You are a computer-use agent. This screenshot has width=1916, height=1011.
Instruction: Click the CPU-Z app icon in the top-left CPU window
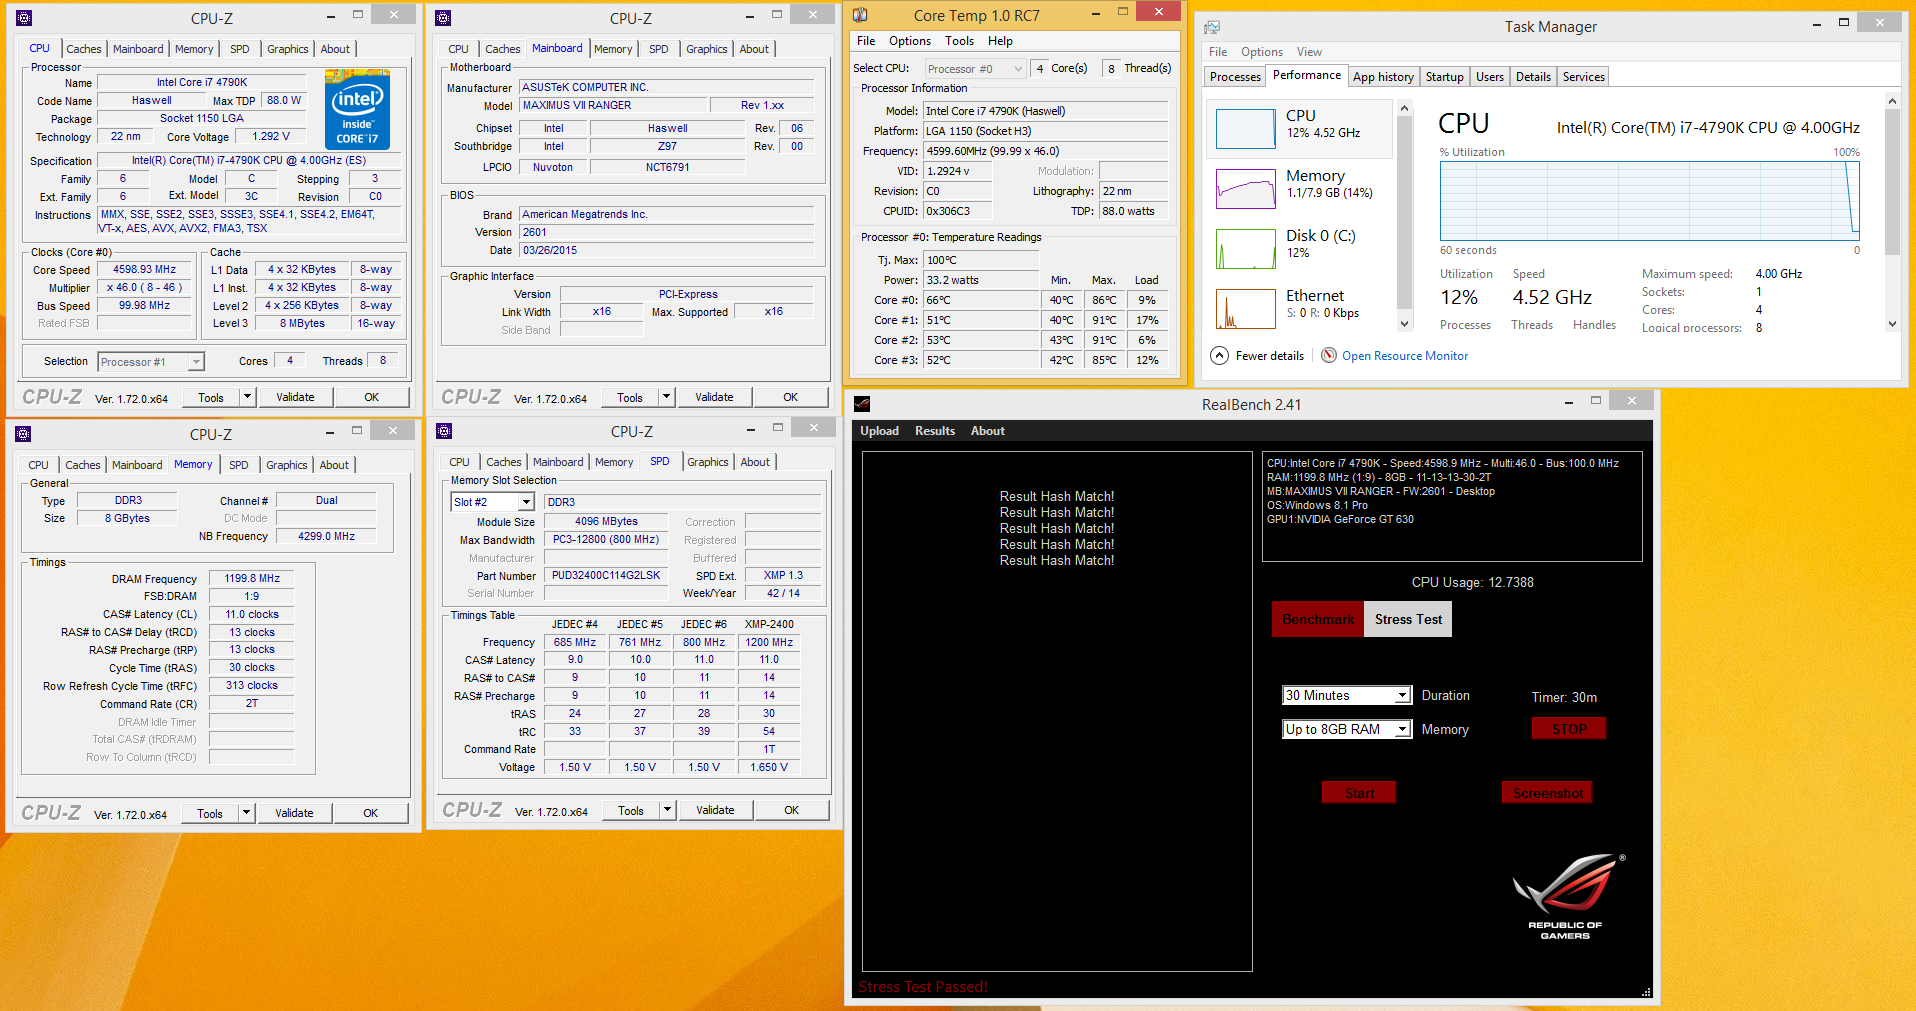click(x=24, y=18)
